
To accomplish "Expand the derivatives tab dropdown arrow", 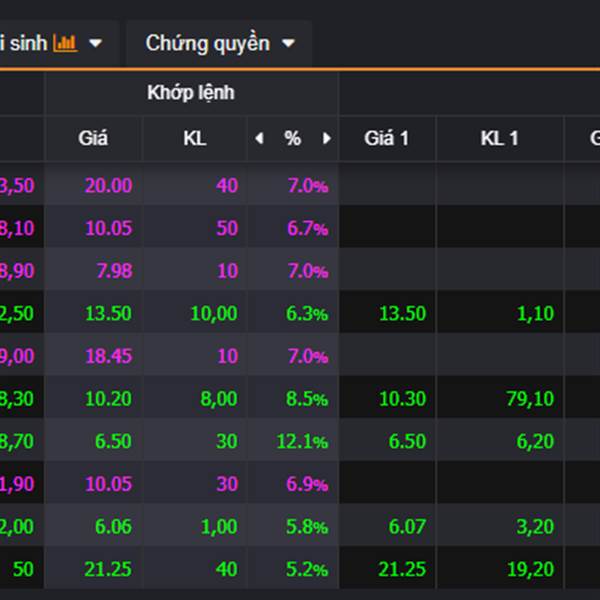I will point(96,43).
